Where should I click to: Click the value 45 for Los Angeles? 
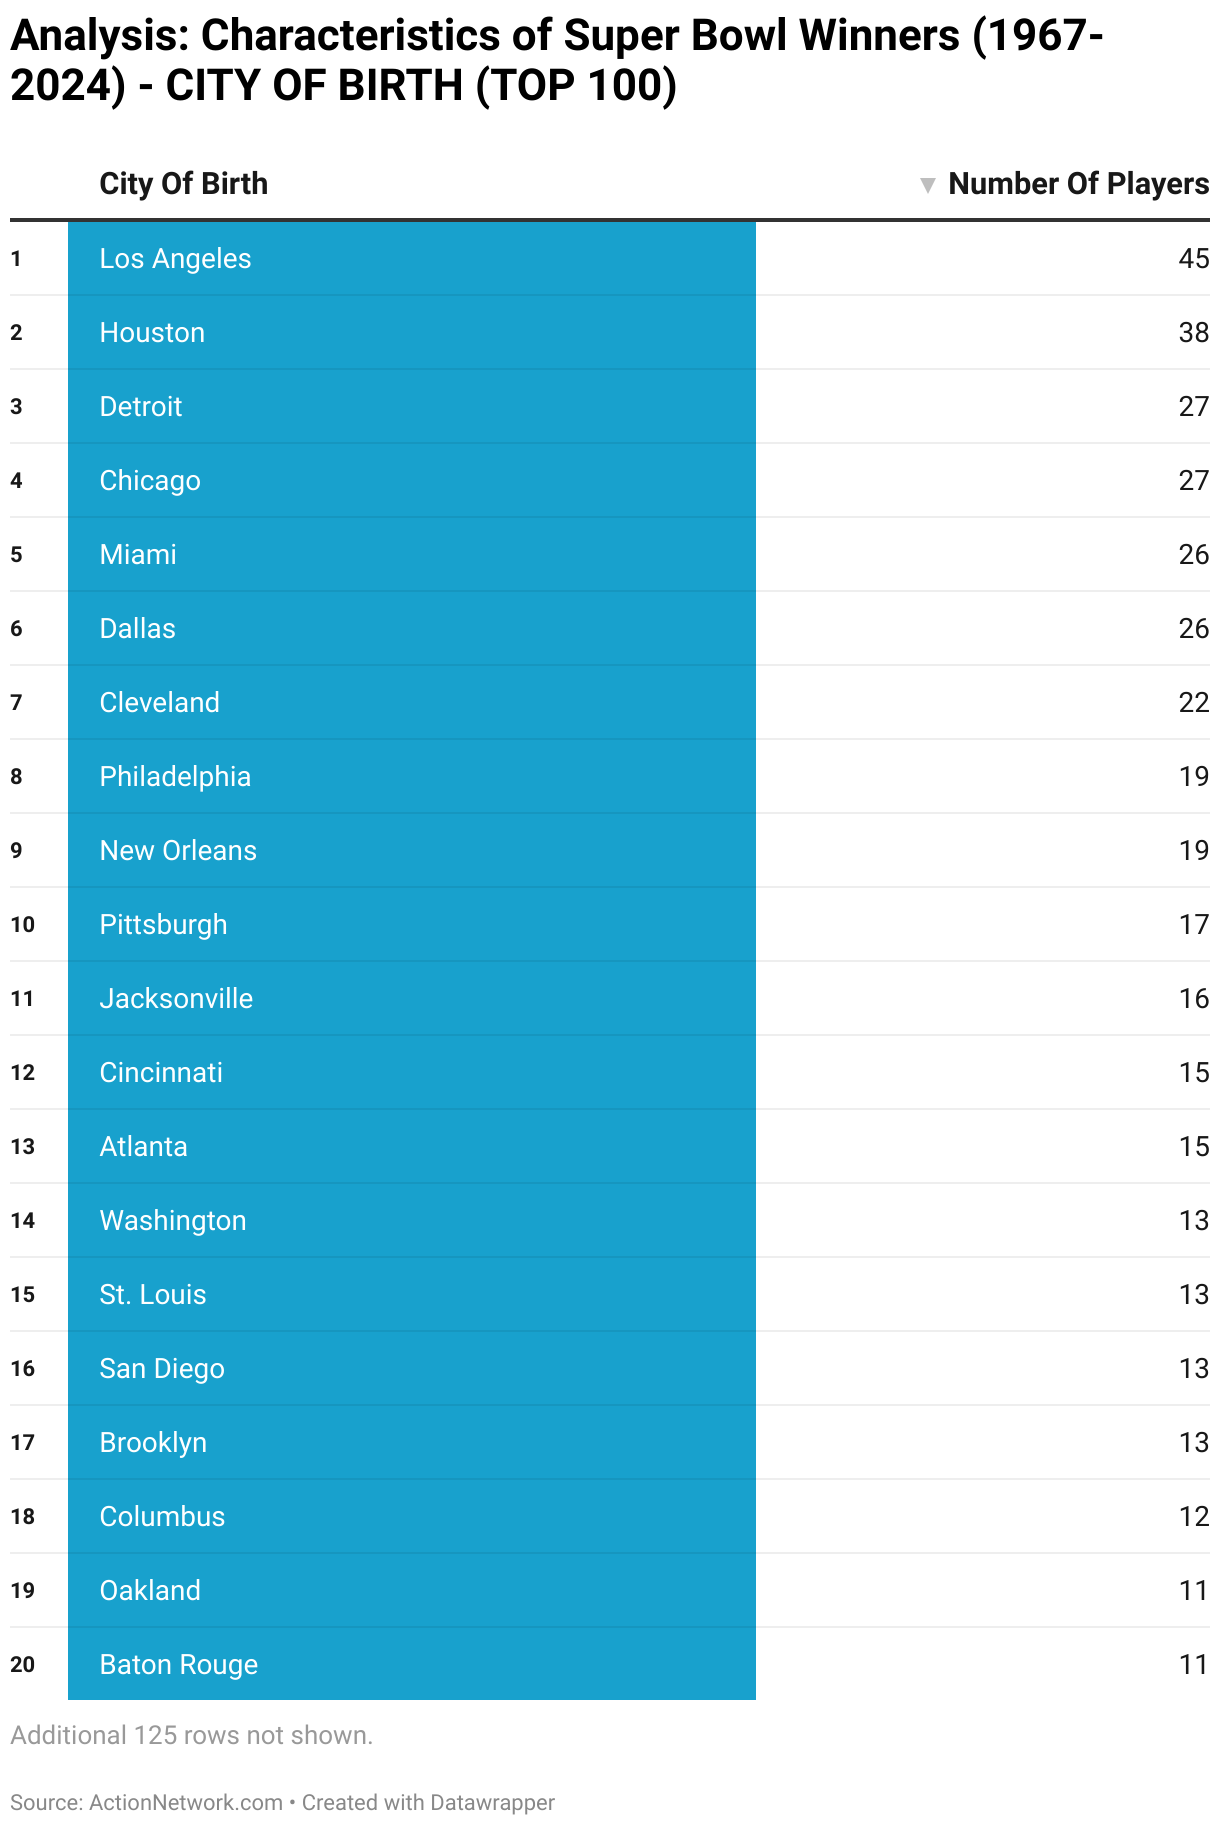tap(1194, 258)
